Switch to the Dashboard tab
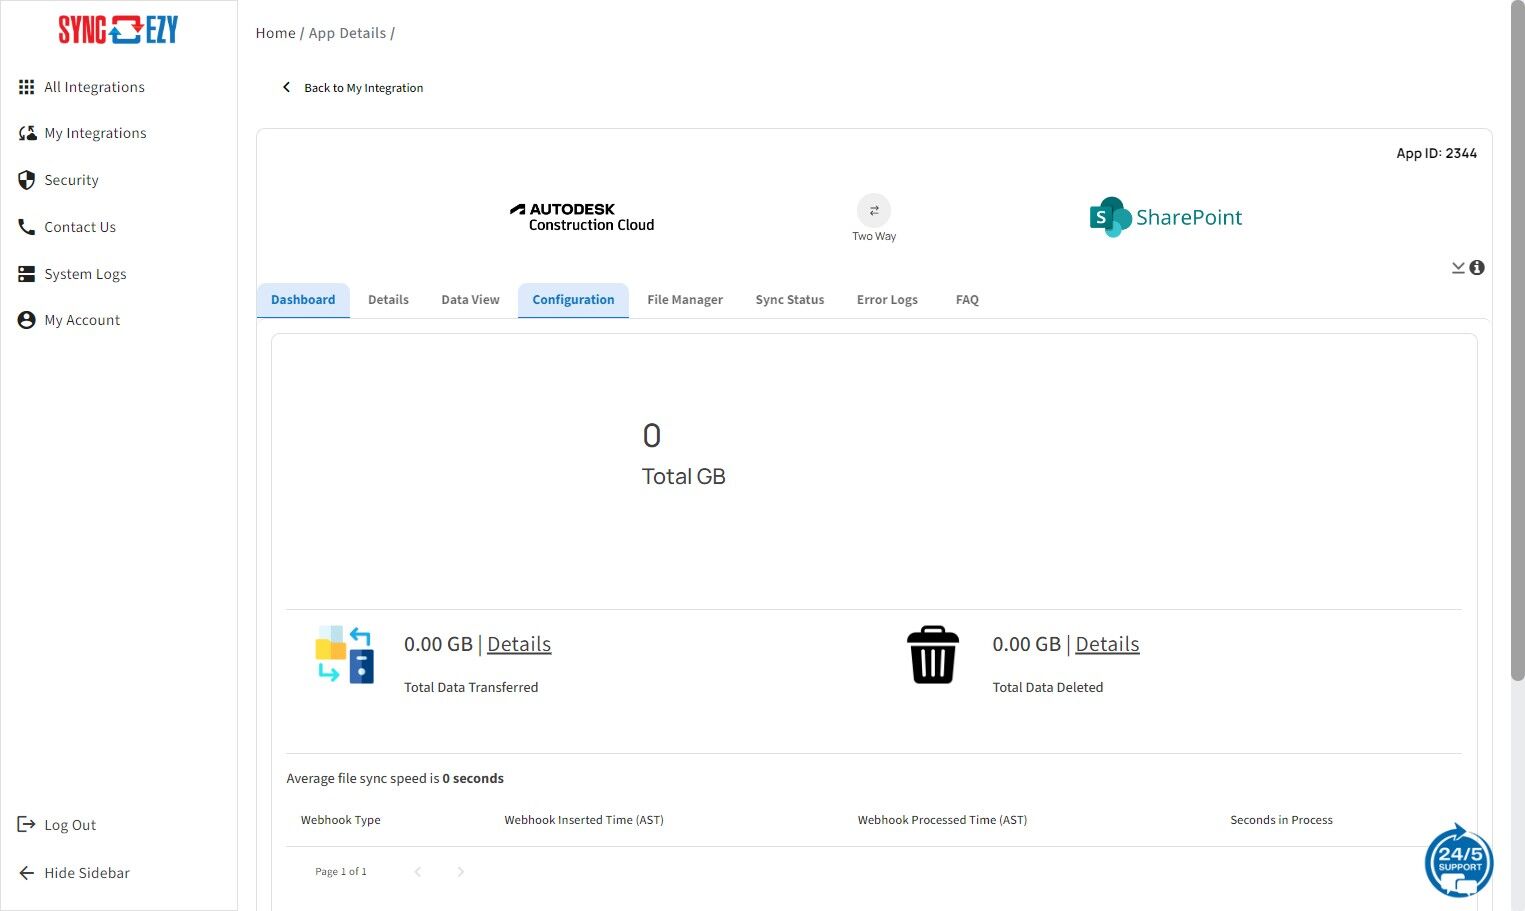The width and height of the screenshot is (1525, 911). [303, 300]
